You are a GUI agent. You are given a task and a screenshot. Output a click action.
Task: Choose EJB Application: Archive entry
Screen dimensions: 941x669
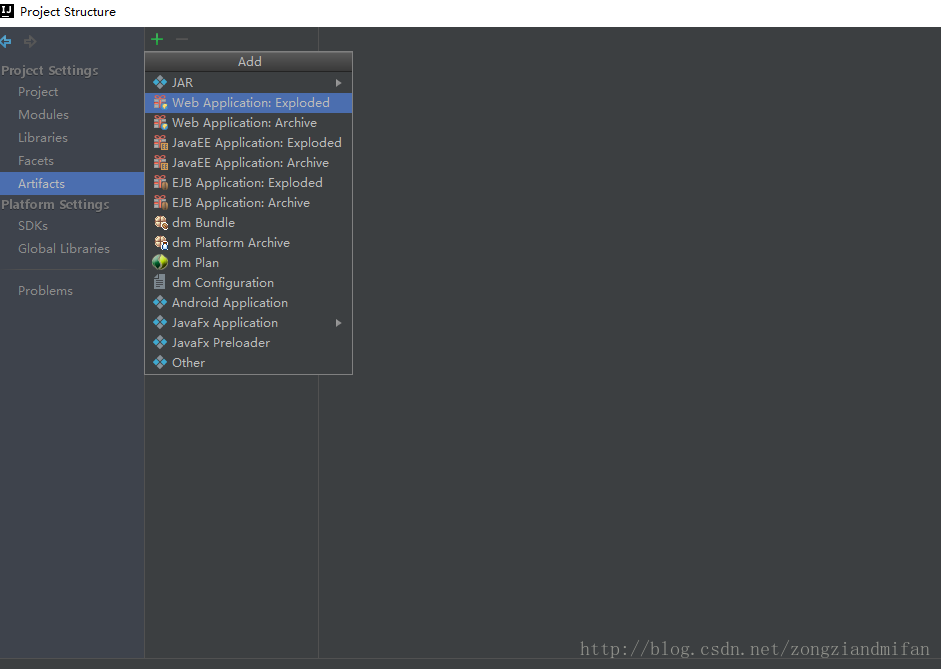click(248, 202)
